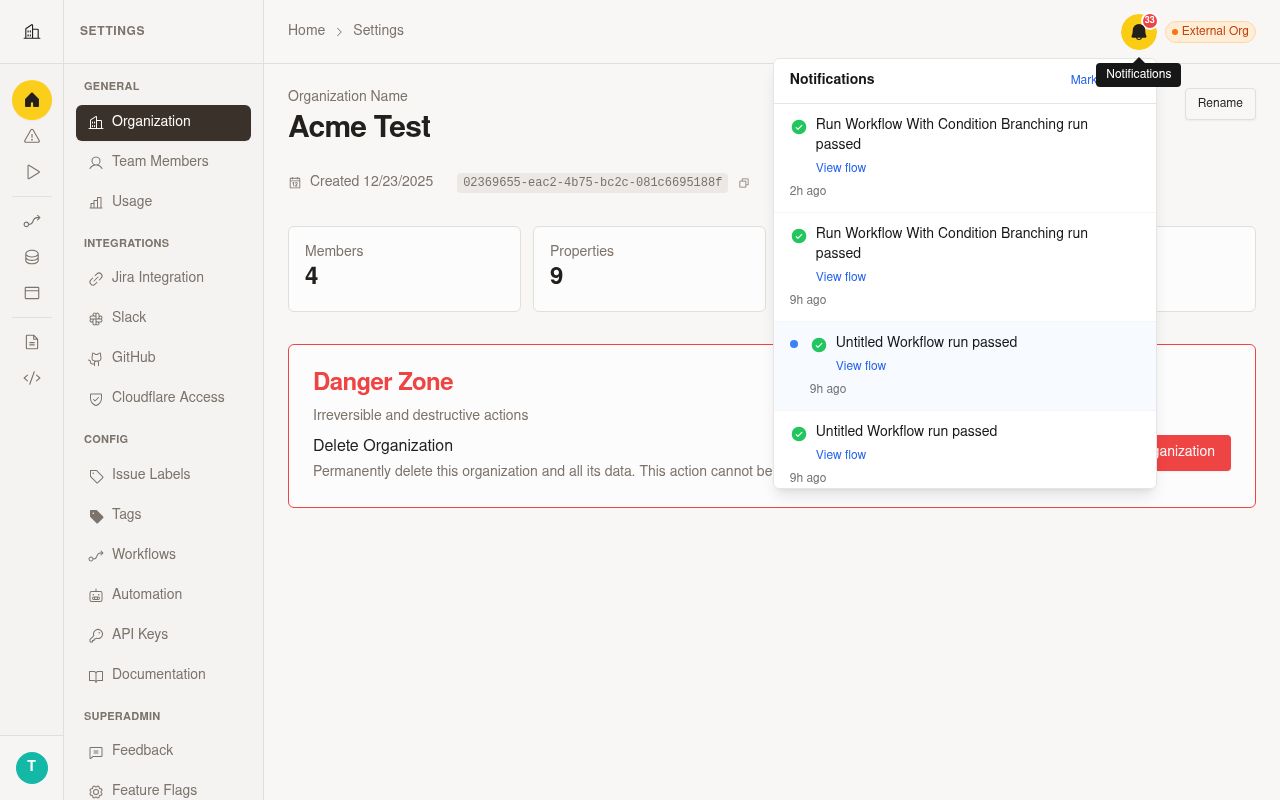This screenshot has width=1280, height=800.
Task: Click the External Org badge
Action: (x=1210, y=32)
